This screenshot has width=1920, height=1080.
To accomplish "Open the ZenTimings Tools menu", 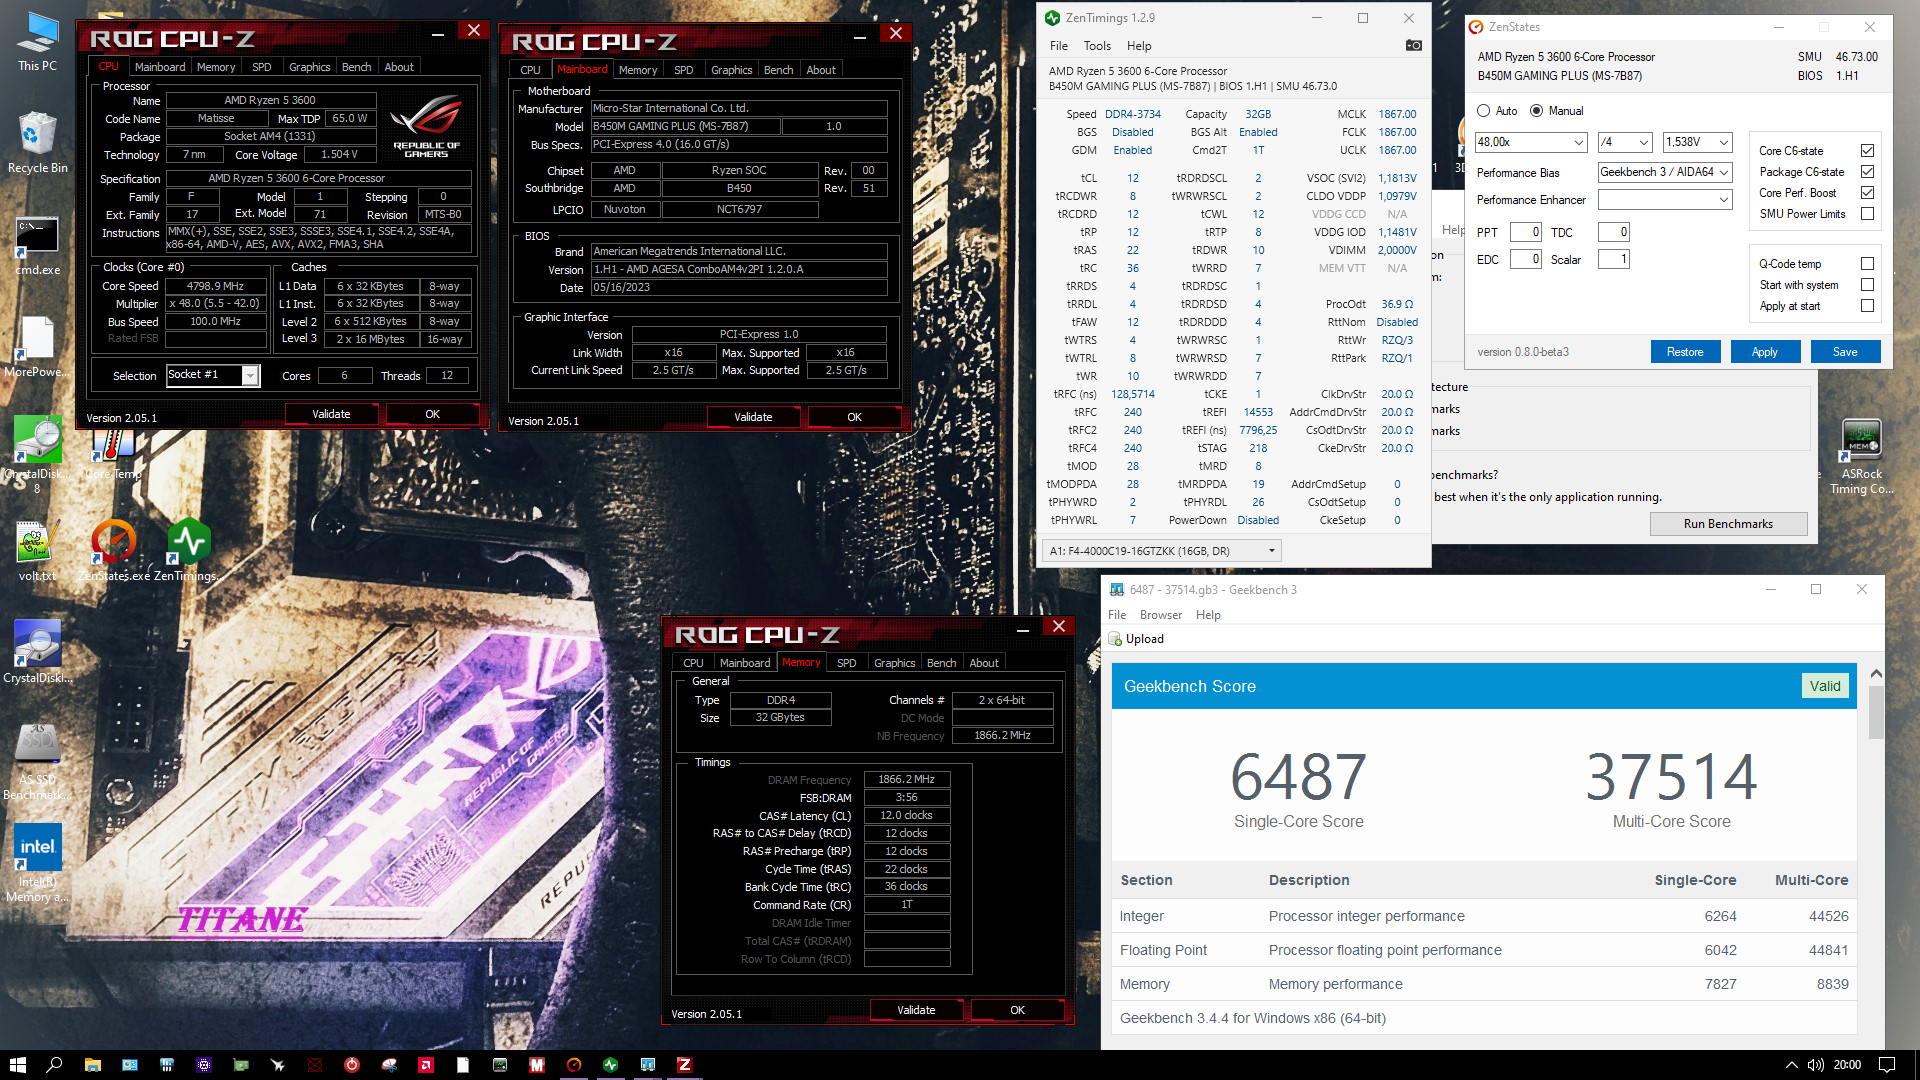I will 1097,46.
